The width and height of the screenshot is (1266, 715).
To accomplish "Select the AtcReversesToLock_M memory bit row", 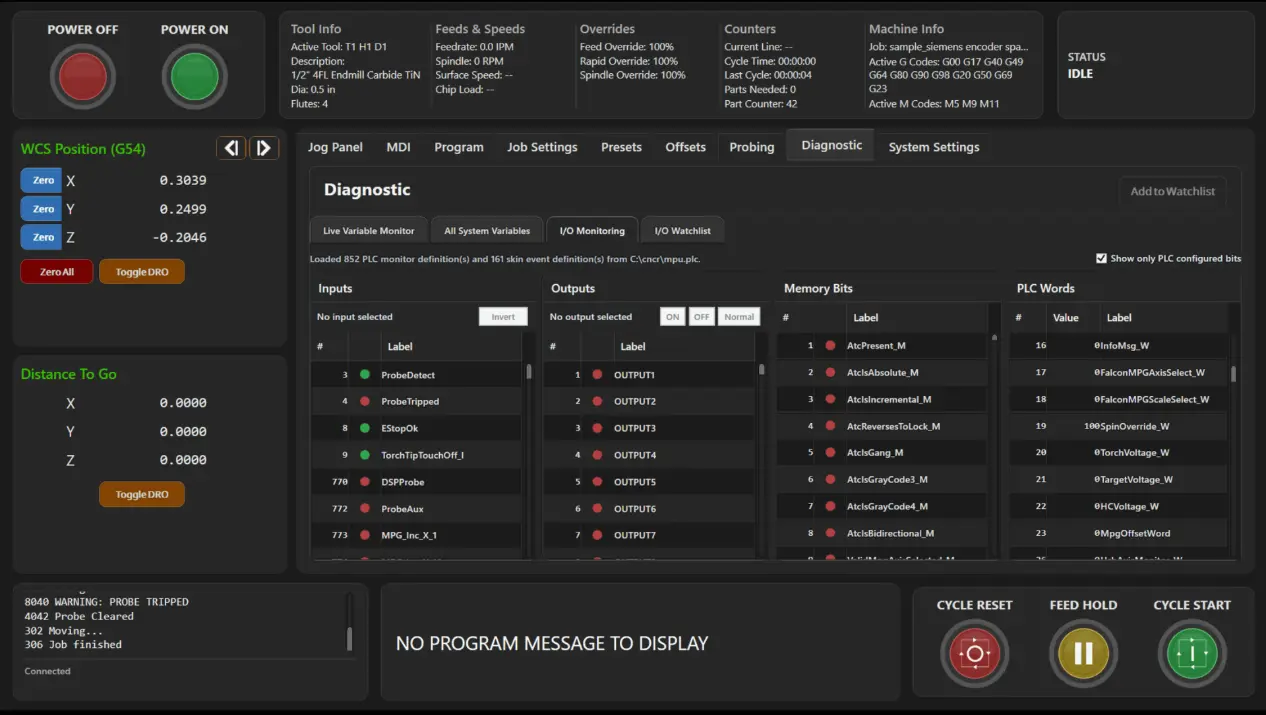I will click(882, 426).
